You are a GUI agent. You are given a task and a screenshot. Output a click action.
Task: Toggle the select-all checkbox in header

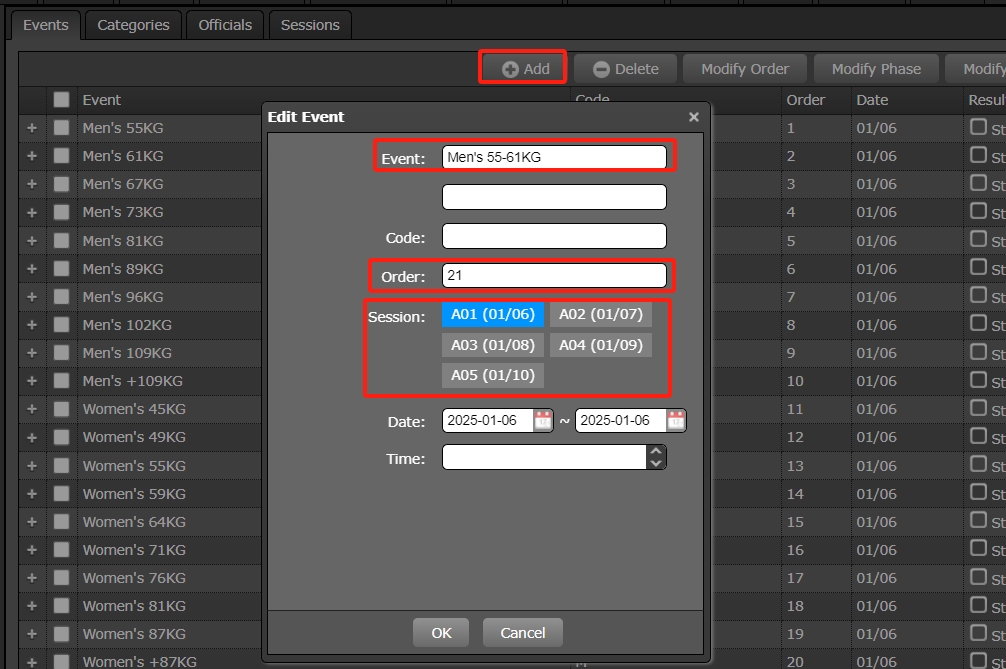point(62,100)
